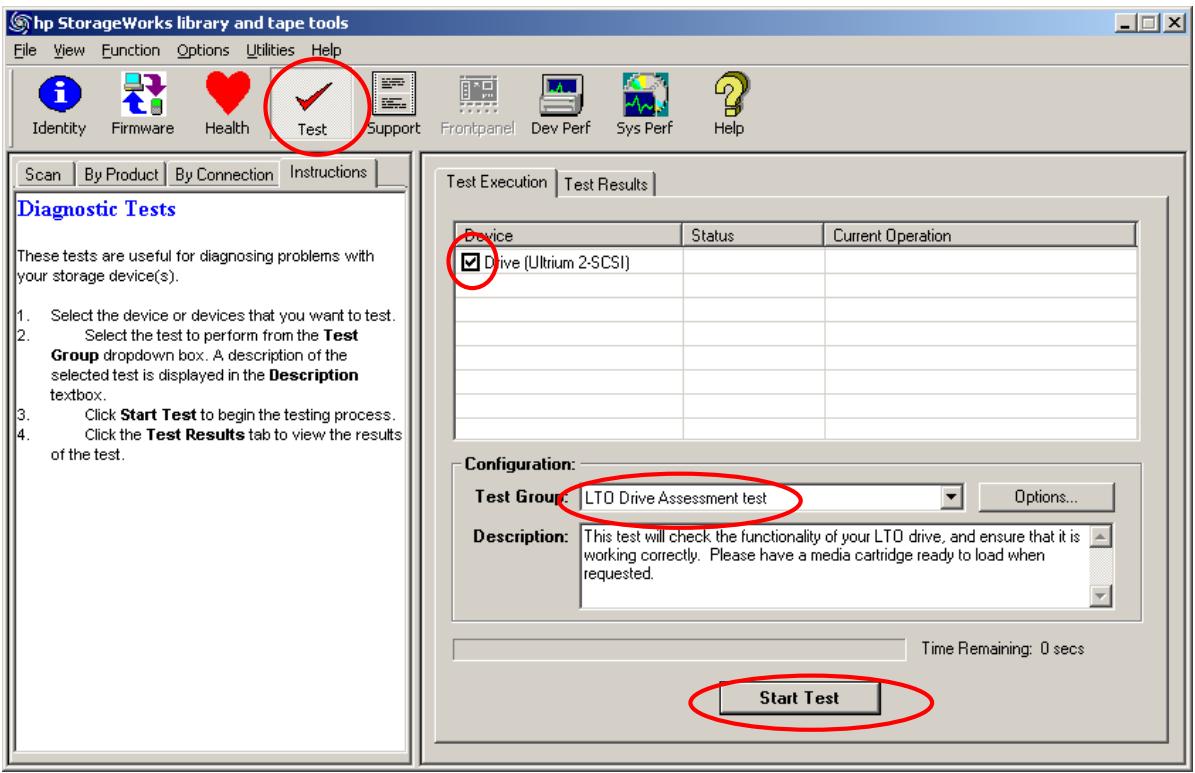Open the Identity toolbar icon
This screenshot has height=773, width=1195.
59,105
